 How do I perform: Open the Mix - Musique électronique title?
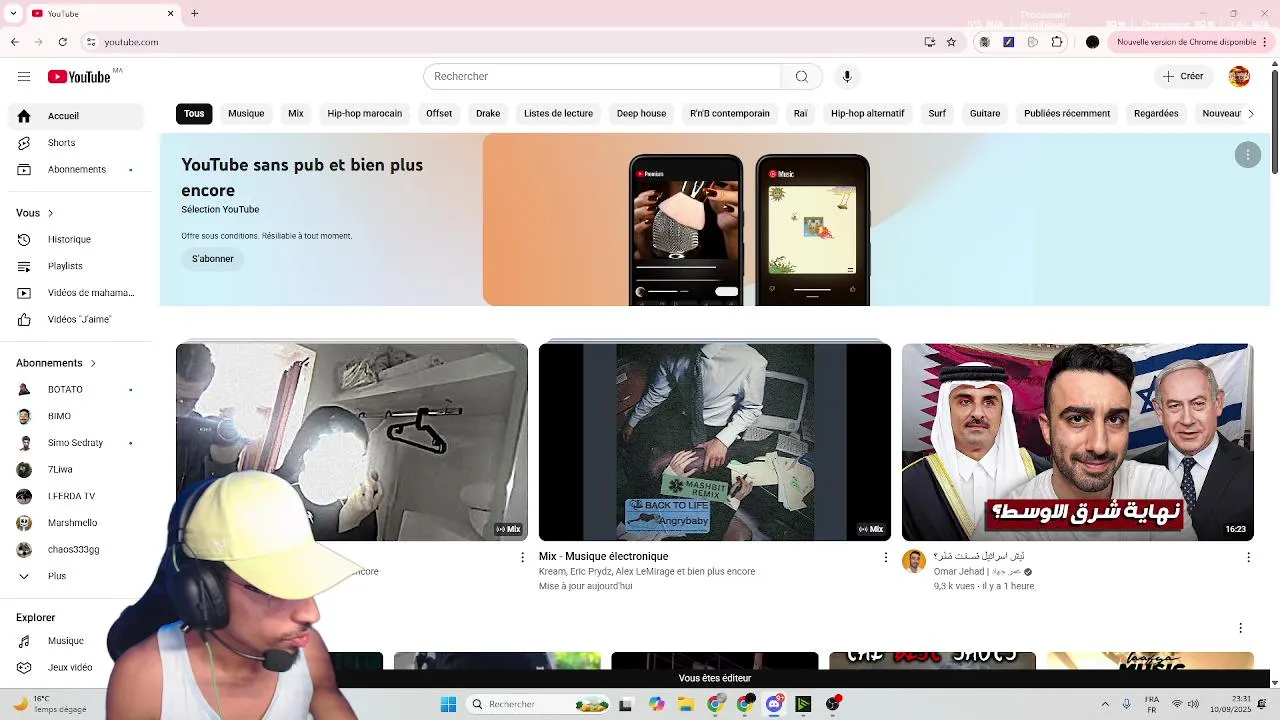point(604,557)
